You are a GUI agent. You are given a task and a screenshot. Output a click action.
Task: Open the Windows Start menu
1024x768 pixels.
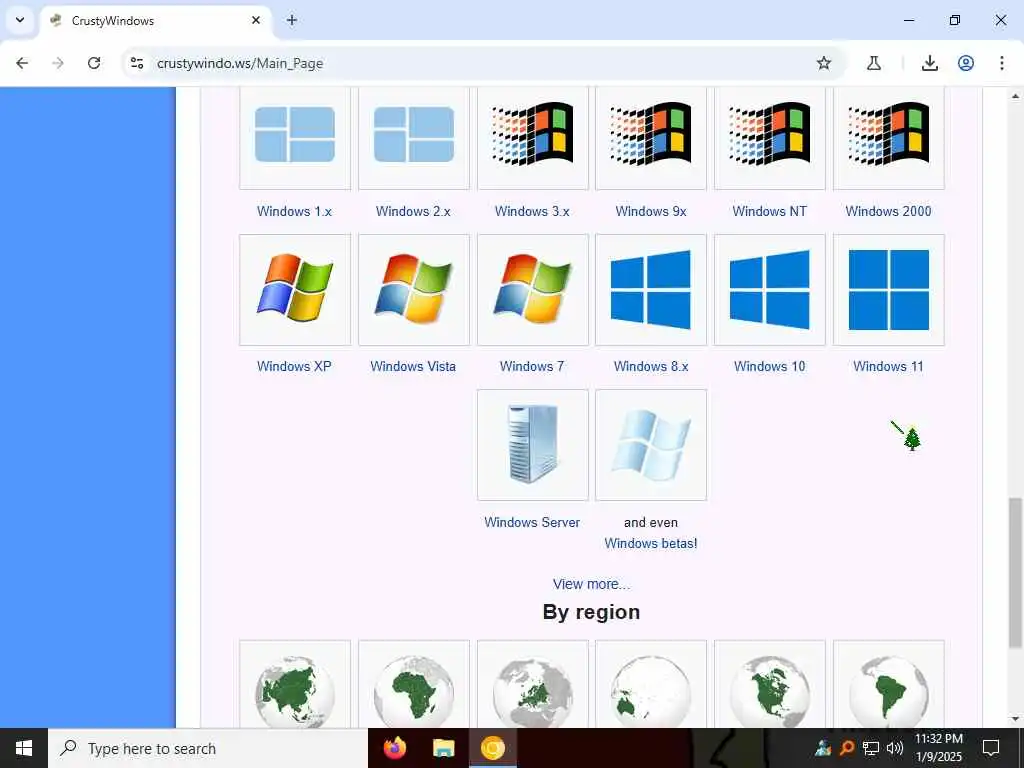pyautogui.click(x=24, y=748)
